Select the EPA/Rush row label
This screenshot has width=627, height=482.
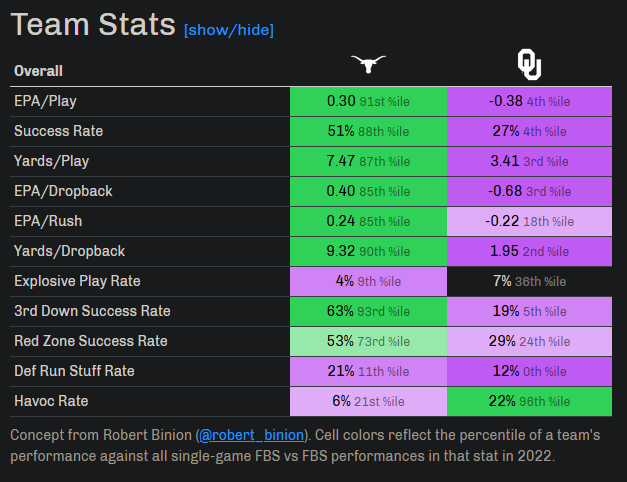click(x=48, y=221)
